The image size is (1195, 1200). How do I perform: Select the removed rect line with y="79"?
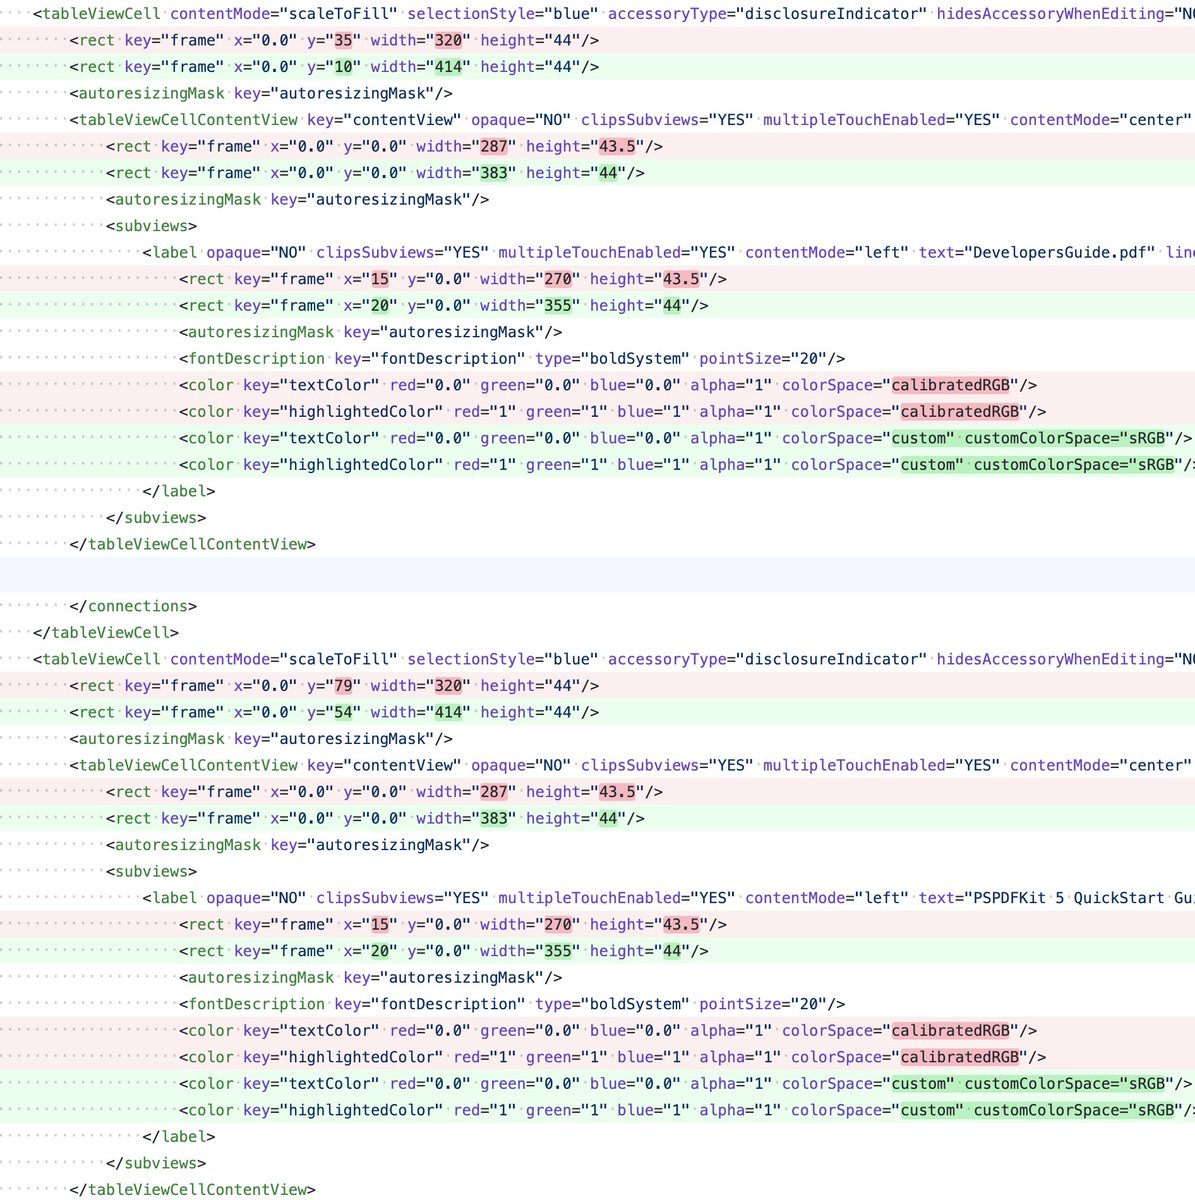pyautogui.click(x=597, y=686)
